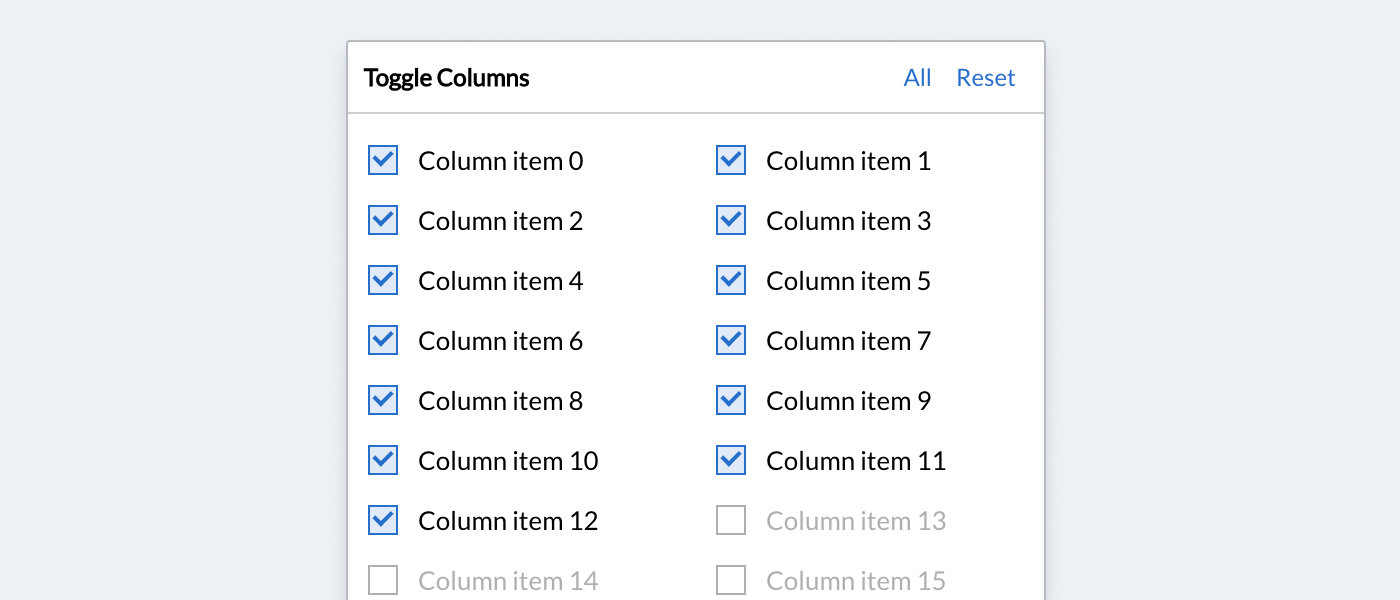Uncheck the Column item 1 checkbox
Image resolution: width=1400 pixels, height=600 pixels.
point(731,160)
